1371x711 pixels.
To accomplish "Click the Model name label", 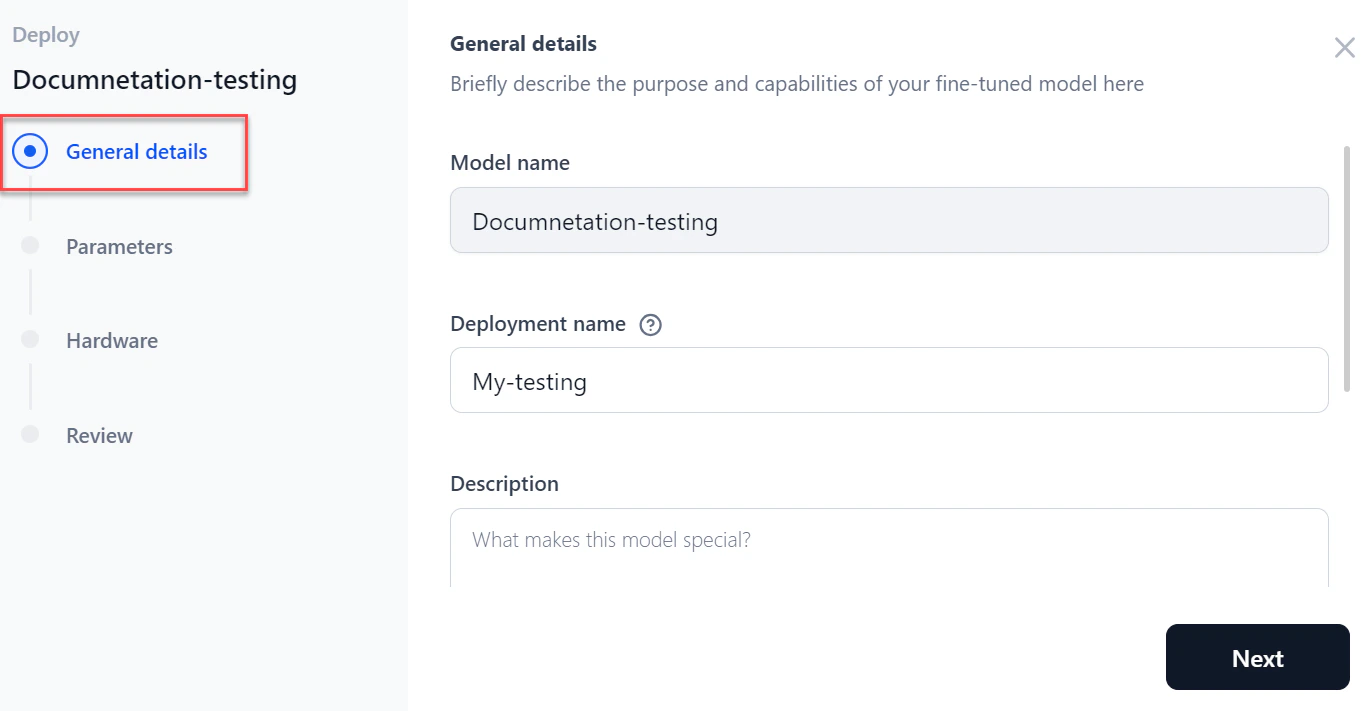I will tap(510, 162).
